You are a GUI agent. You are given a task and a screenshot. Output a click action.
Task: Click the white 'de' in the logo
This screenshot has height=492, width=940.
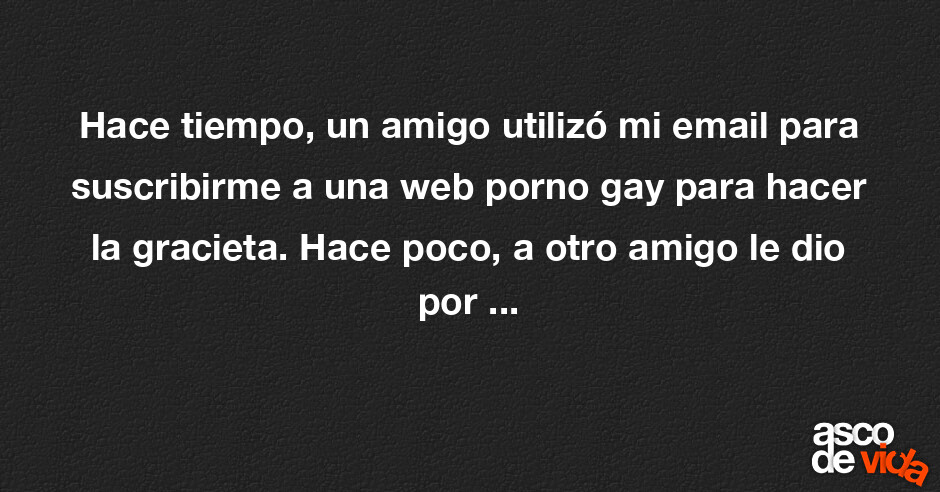[x=836, y=460]
